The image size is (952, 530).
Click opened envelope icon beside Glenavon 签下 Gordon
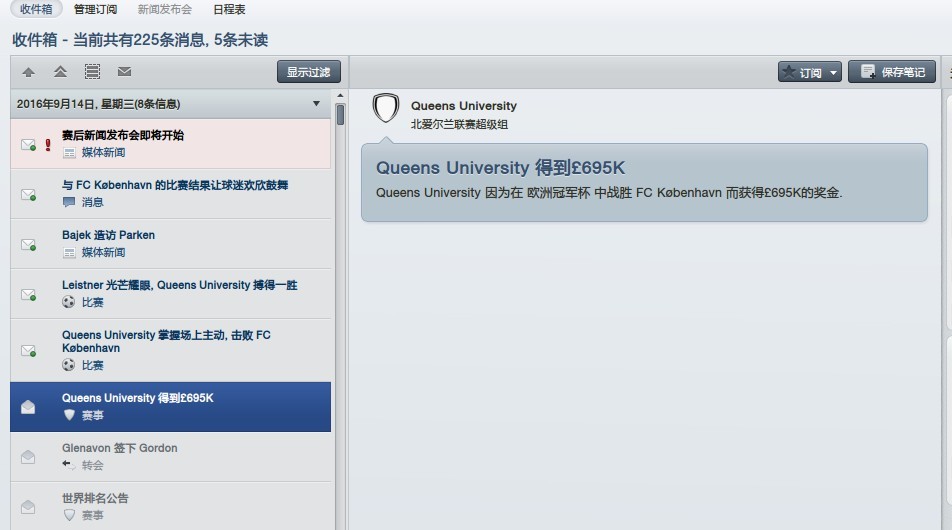click(28, 457)
